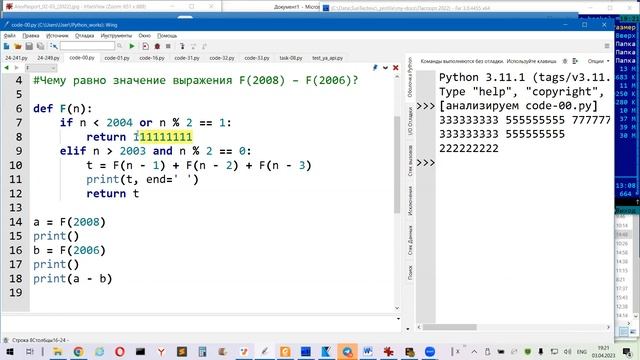Viewport: 640px width, 360px height.
Task: Open the Отладка menu
Action: point(84,36)
